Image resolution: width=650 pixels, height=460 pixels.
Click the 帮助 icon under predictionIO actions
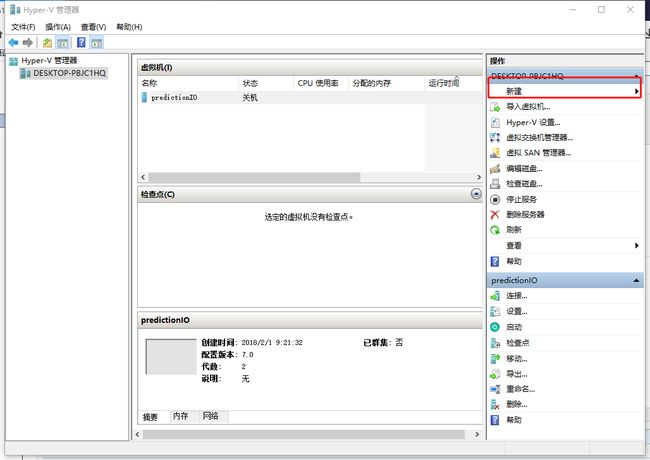click(x=495, y=420)
